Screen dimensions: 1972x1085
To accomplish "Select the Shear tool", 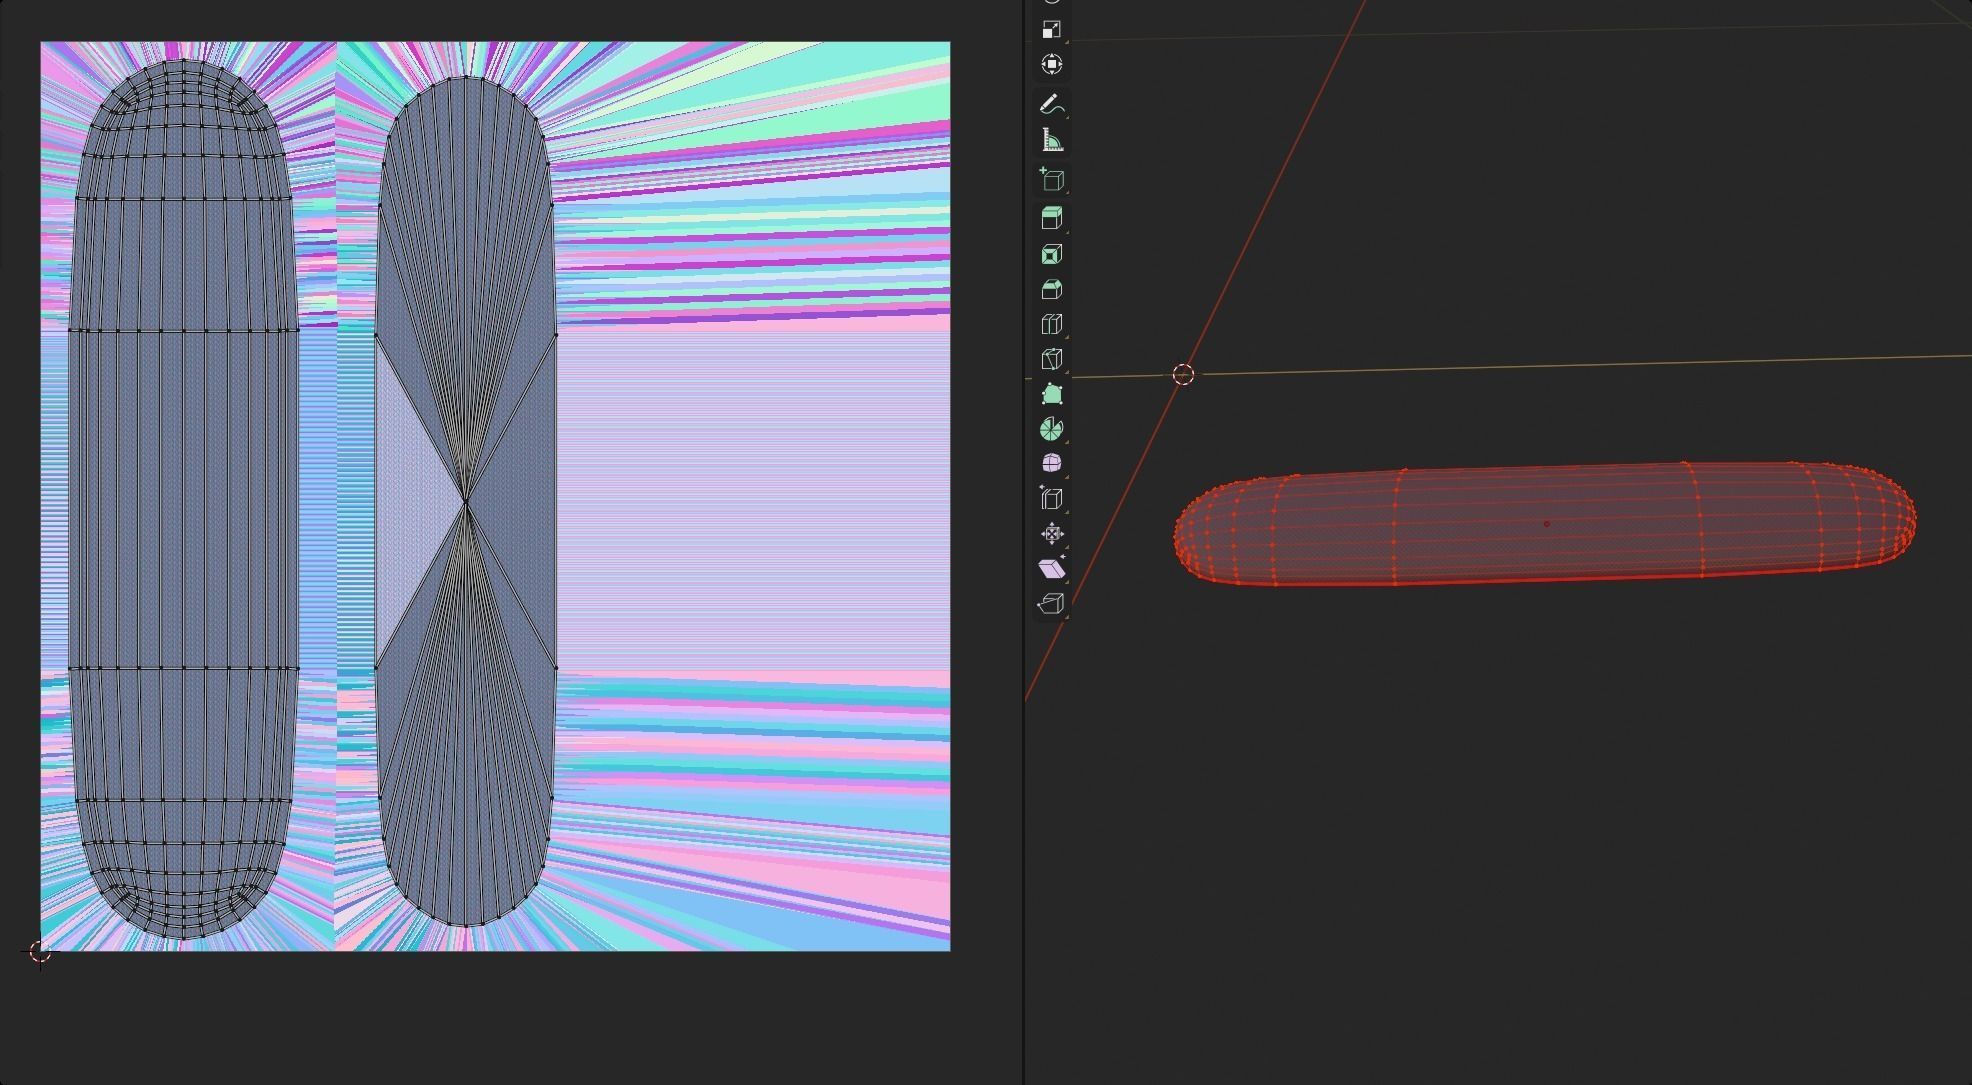I will pyautogui.click(x=1051, y=568).
